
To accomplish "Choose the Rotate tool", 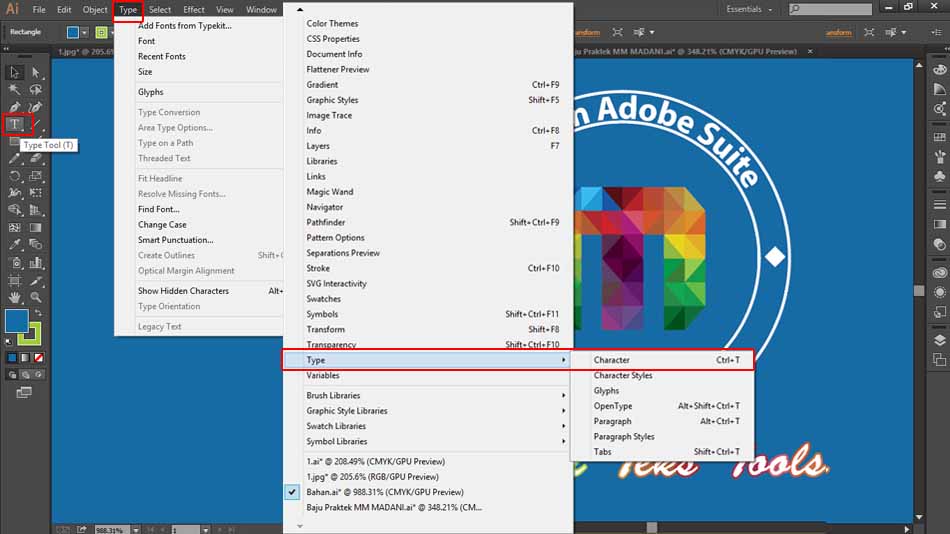I will tap(15, 176).
